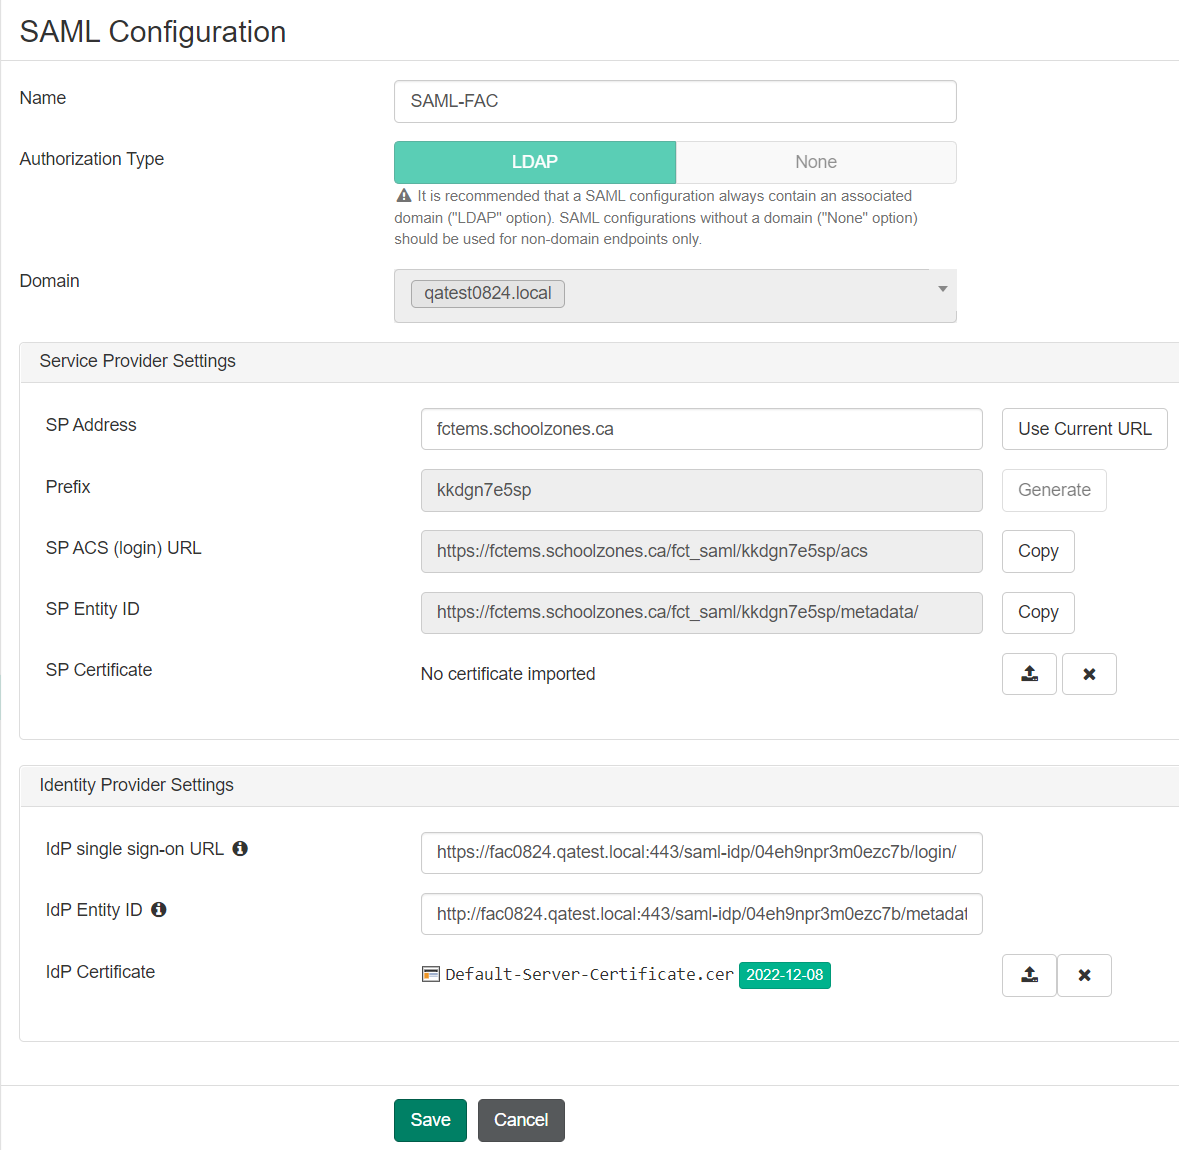Upload an SP Certificate file

point(1029,674)
